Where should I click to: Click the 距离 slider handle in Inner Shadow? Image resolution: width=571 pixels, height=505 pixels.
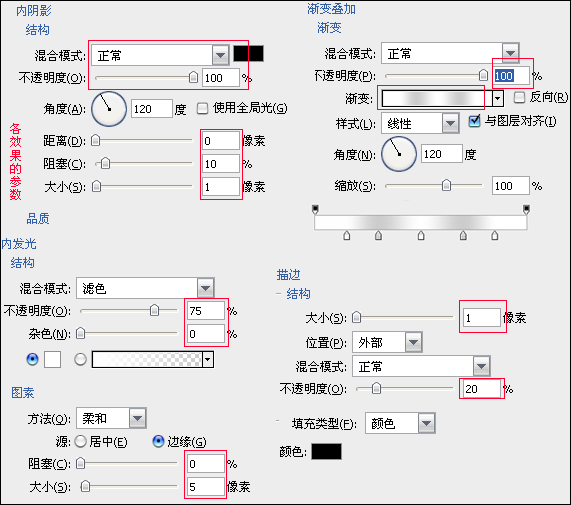[95, 140]
